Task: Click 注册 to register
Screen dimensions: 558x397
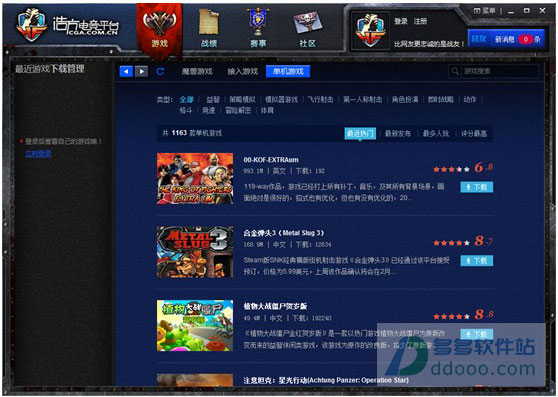Action: coord(420,21)
